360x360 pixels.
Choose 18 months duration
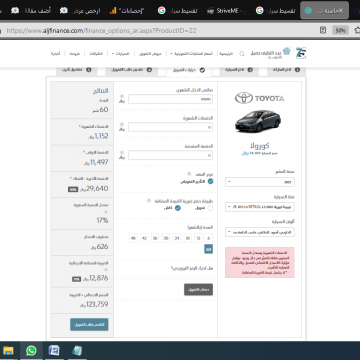(x=188, y=238)
